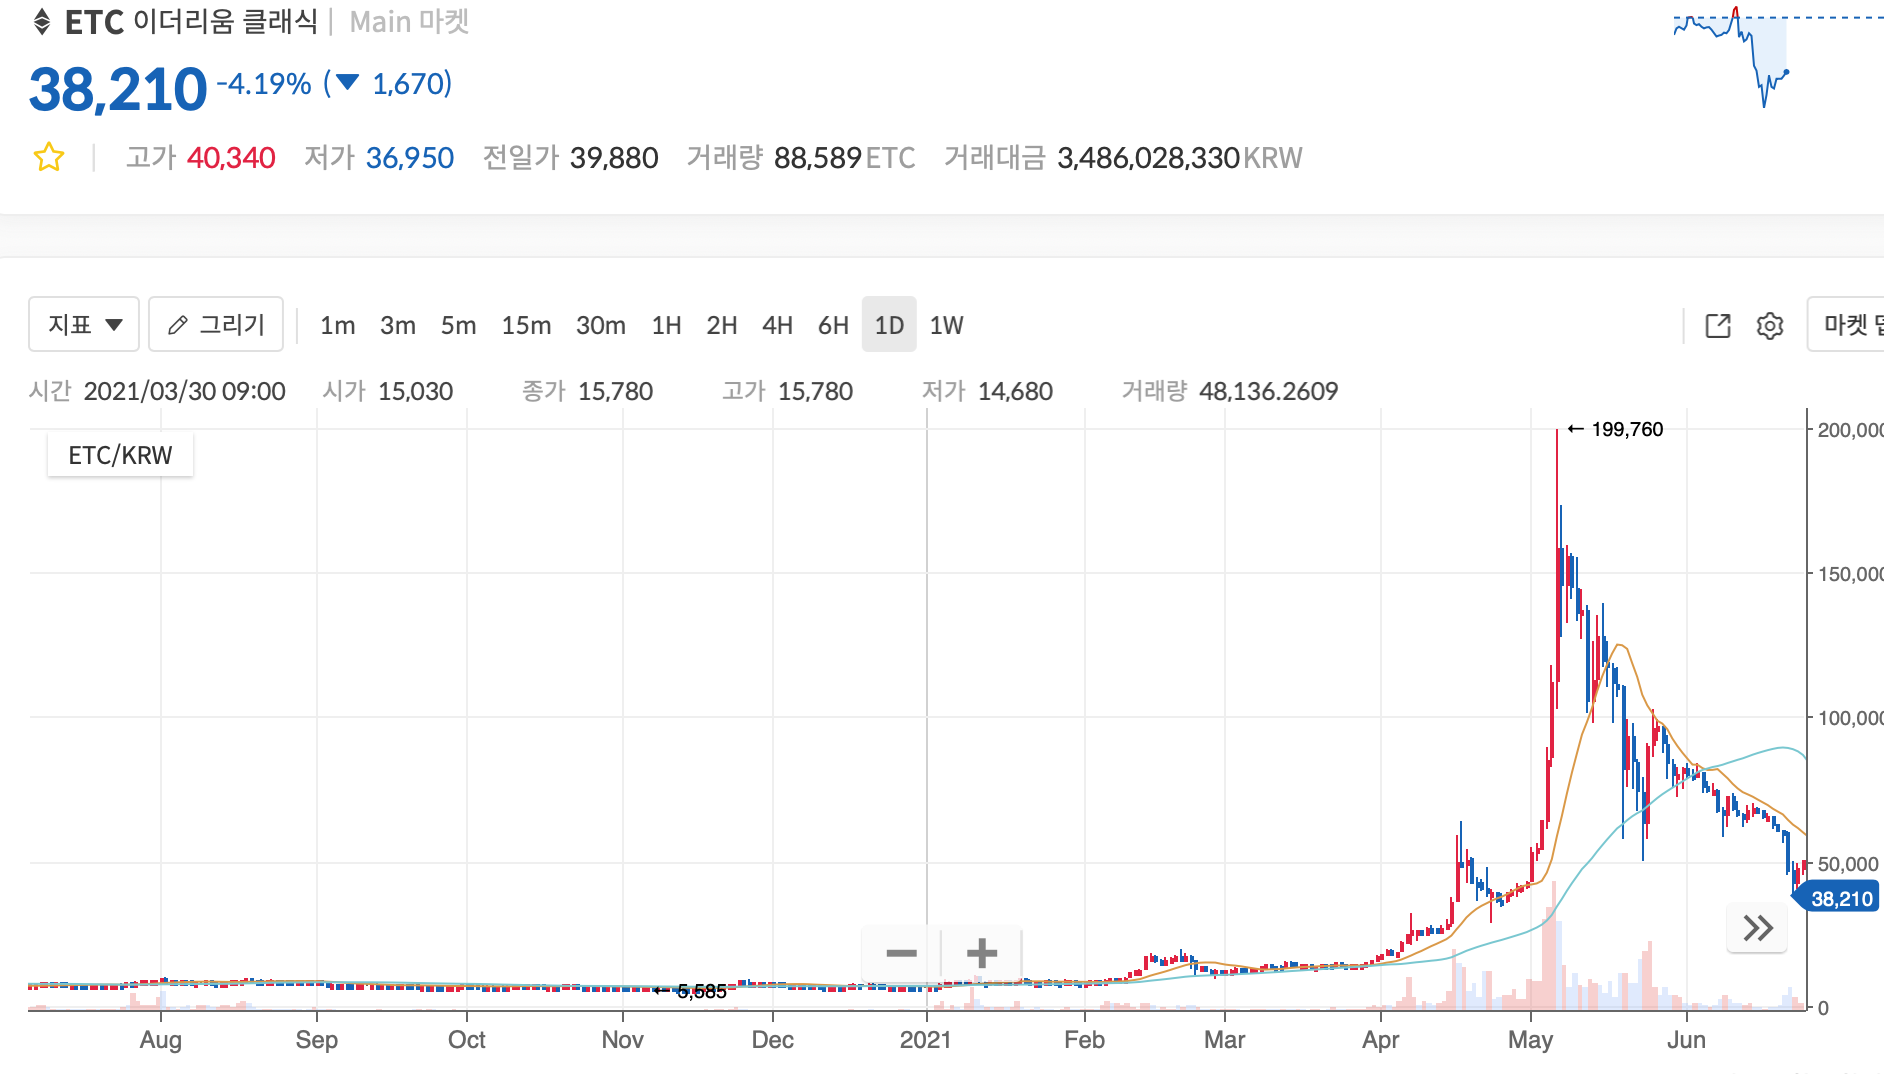Select the 2H timeframe
The width and height of the screenshot is (1884, 1074).
(722, 326)
